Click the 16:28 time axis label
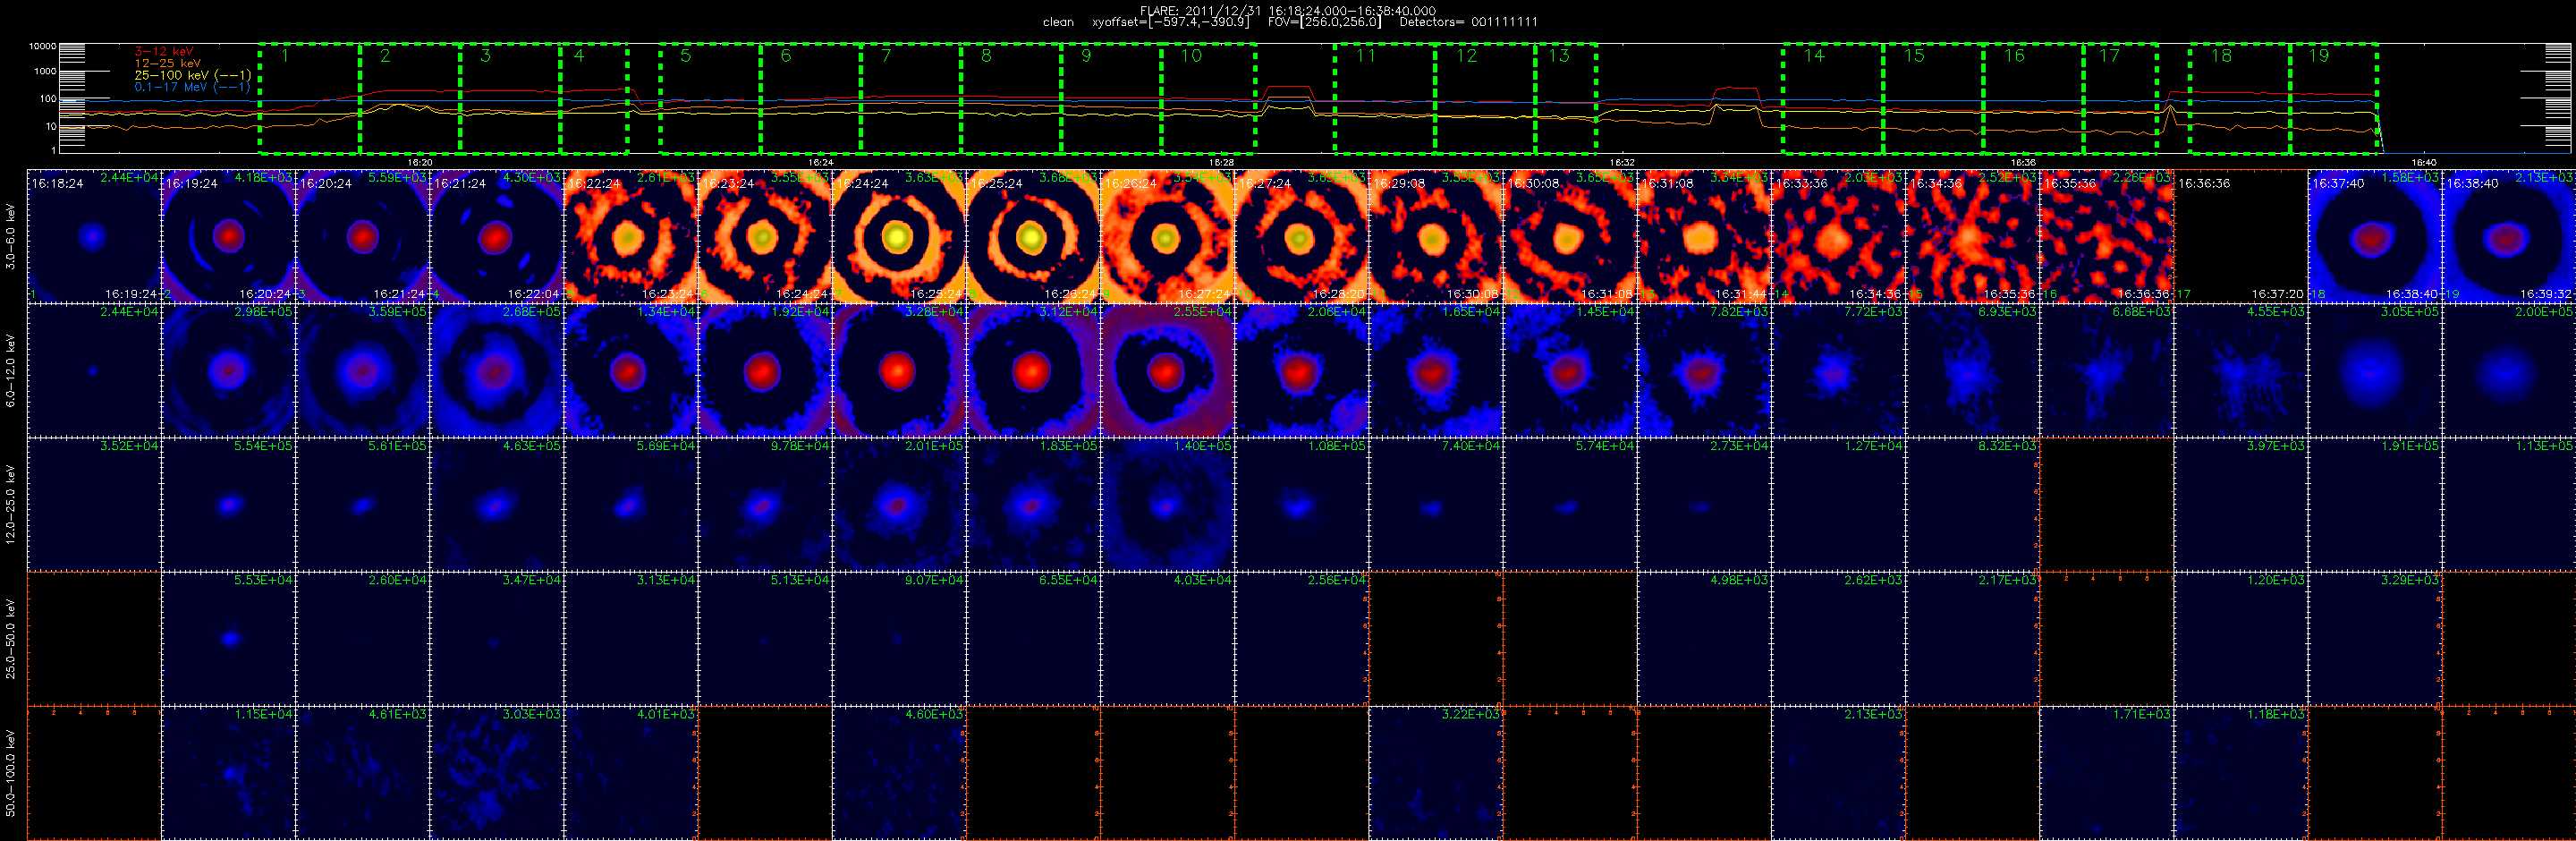Screen dimensions: 2576x841 tap(1221, 162)
